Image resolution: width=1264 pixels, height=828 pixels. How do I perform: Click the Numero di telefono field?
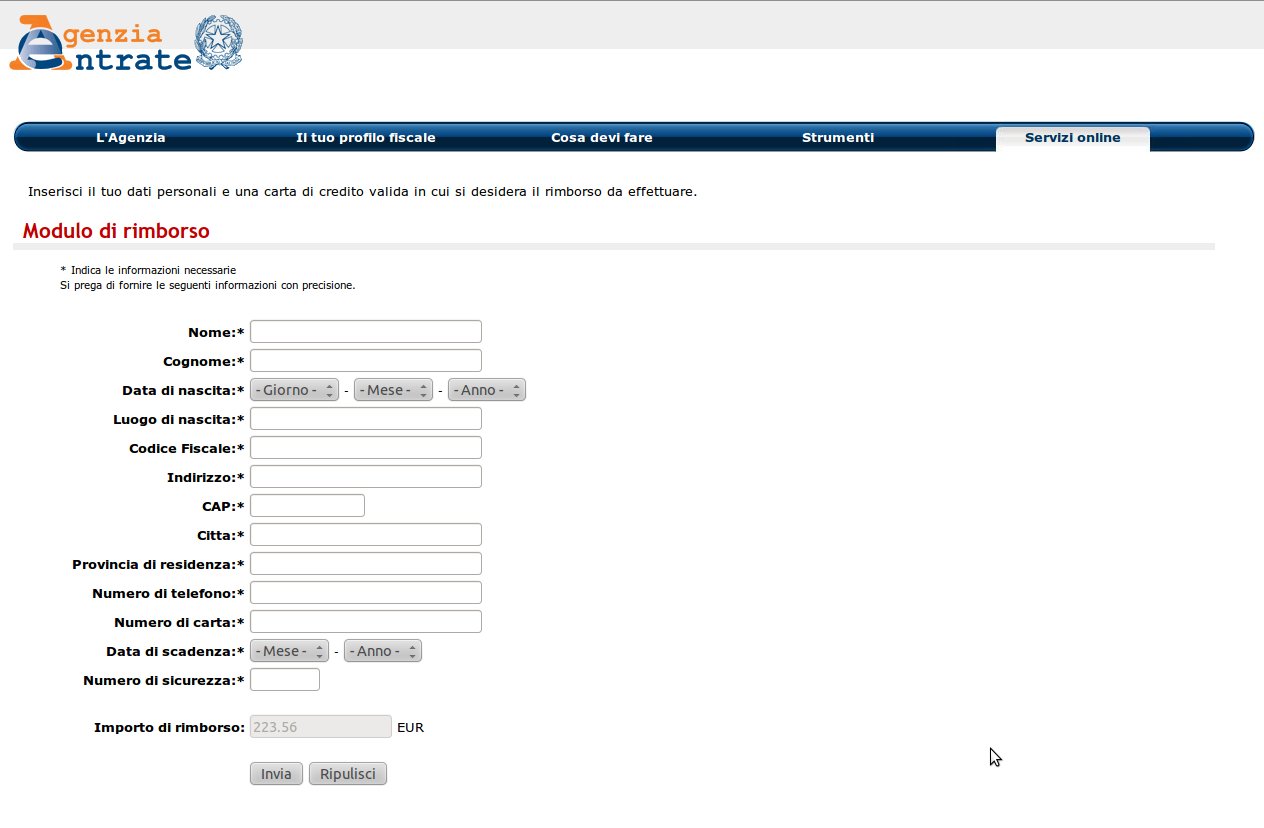point(366,593)
